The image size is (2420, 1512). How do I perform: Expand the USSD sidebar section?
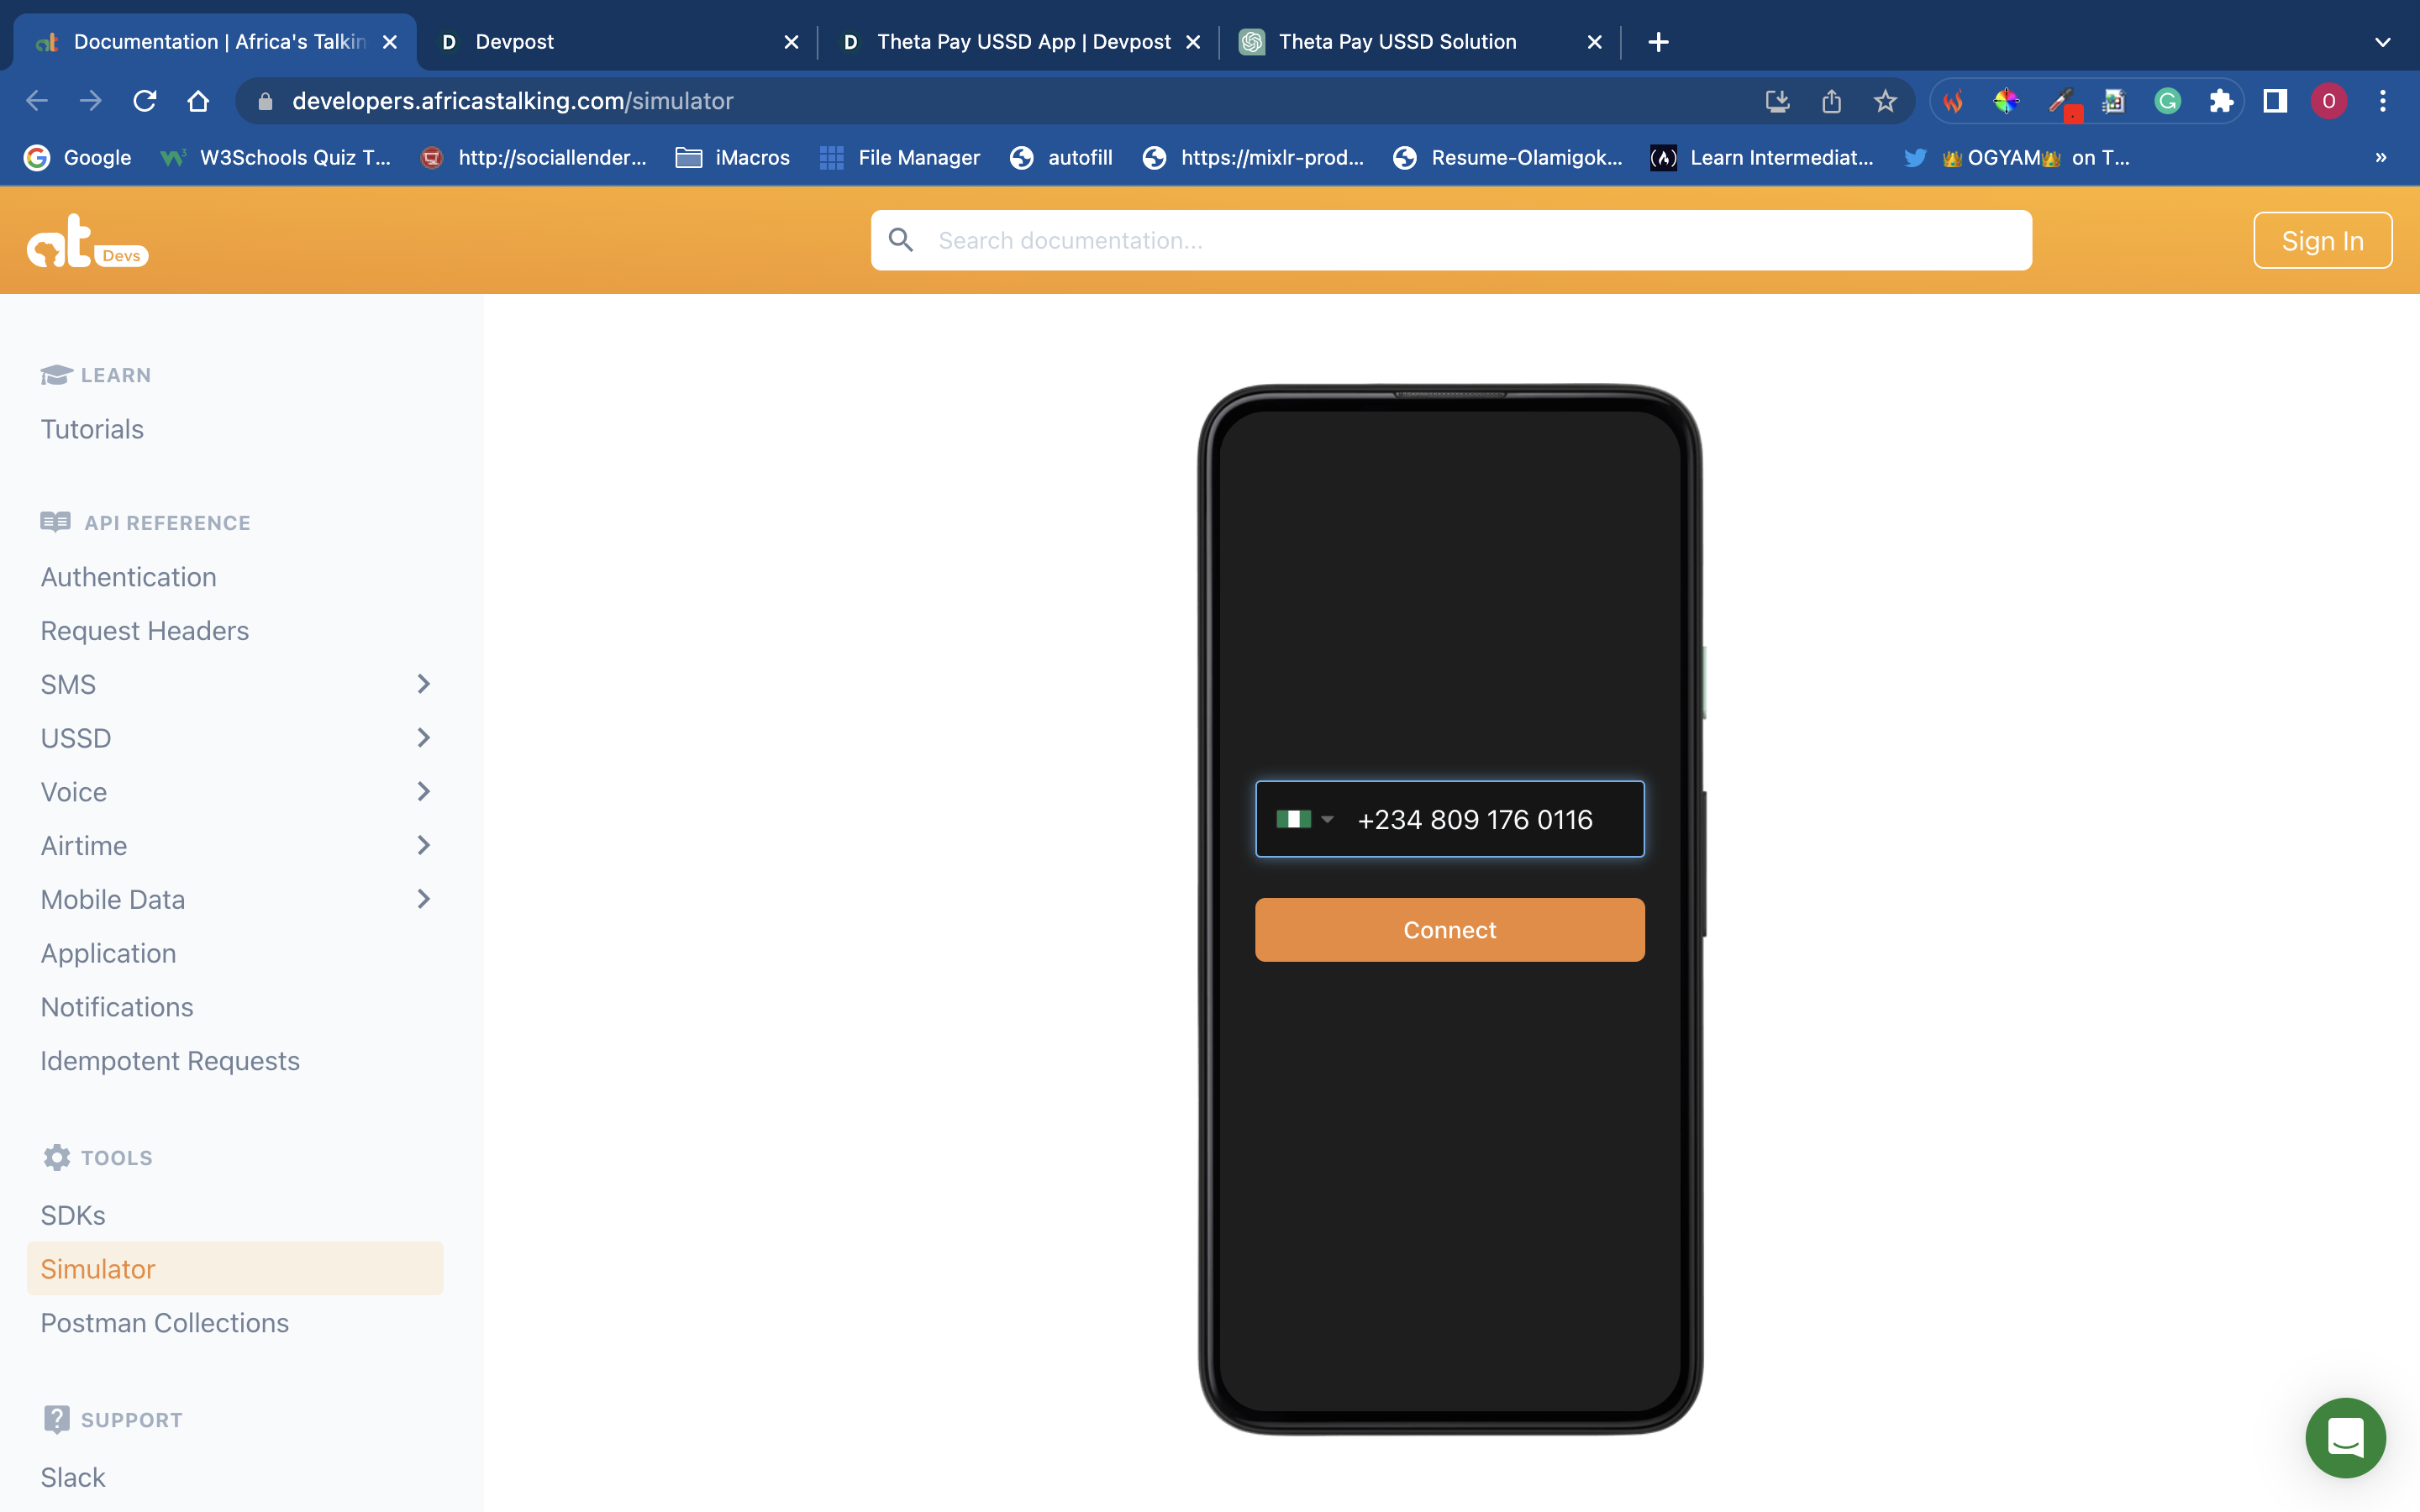[423, 738]
